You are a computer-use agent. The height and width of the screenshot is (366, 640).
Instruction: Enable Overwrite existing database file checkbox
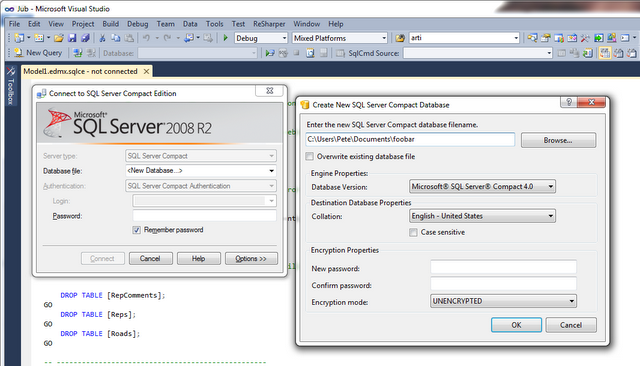click(310, 156)
